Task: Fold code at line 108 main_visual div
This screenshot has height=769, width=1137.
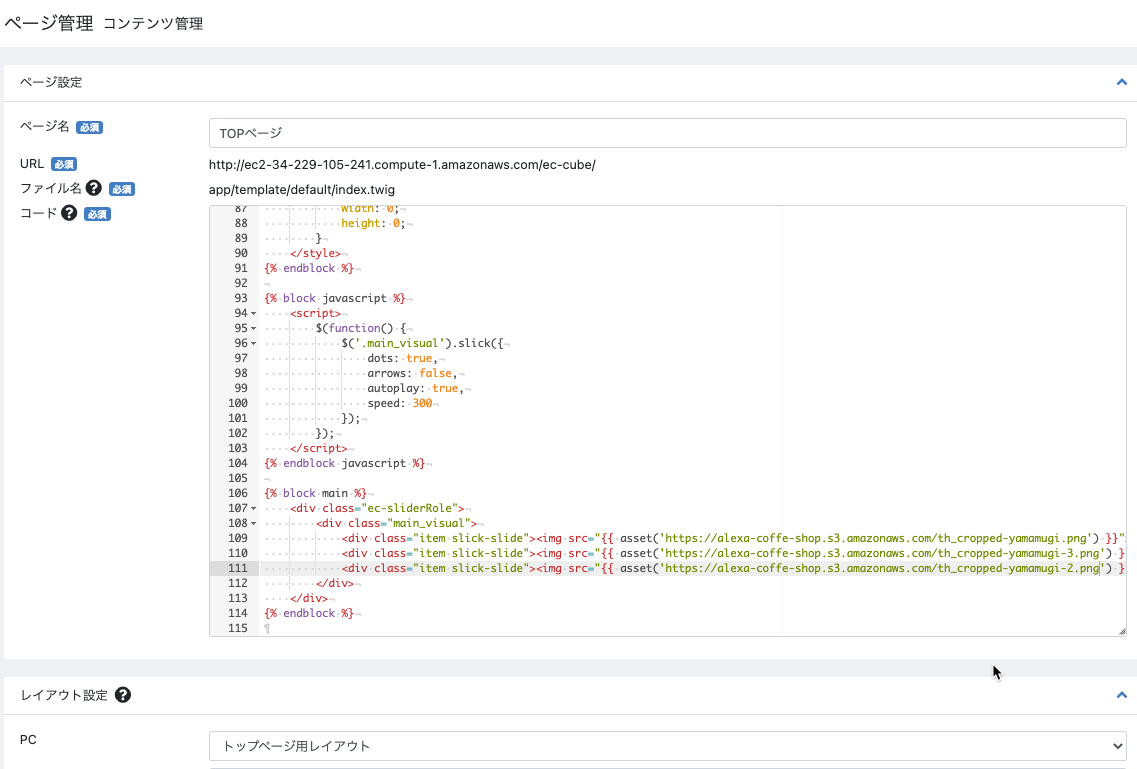Action: point(254,523)
